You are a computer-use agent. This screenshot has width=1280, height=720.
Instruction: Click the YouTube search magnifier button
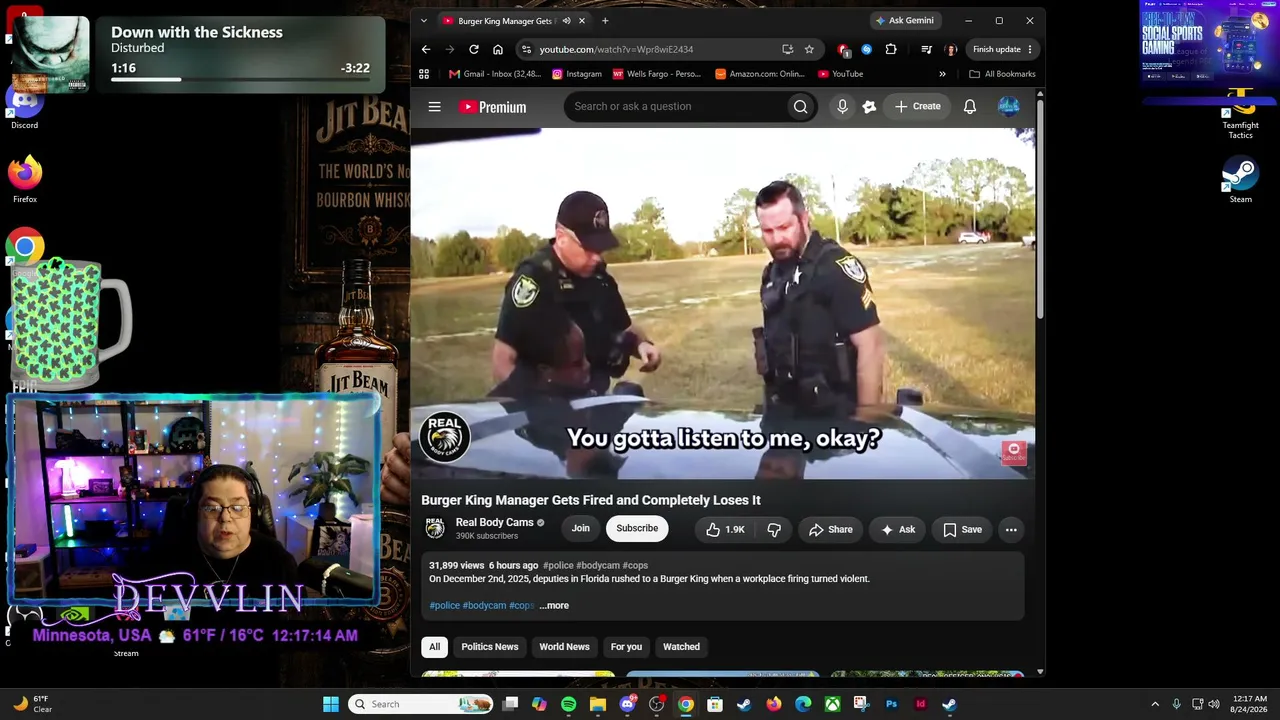pyautogui.click(x=800, y=106)
